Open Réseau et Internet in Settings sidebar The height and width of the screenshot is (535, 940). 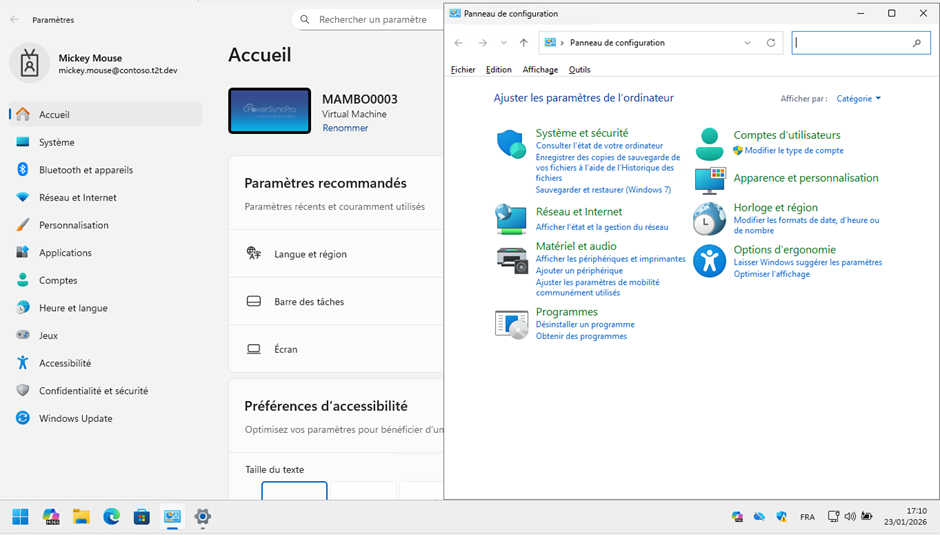pos(106,197)
